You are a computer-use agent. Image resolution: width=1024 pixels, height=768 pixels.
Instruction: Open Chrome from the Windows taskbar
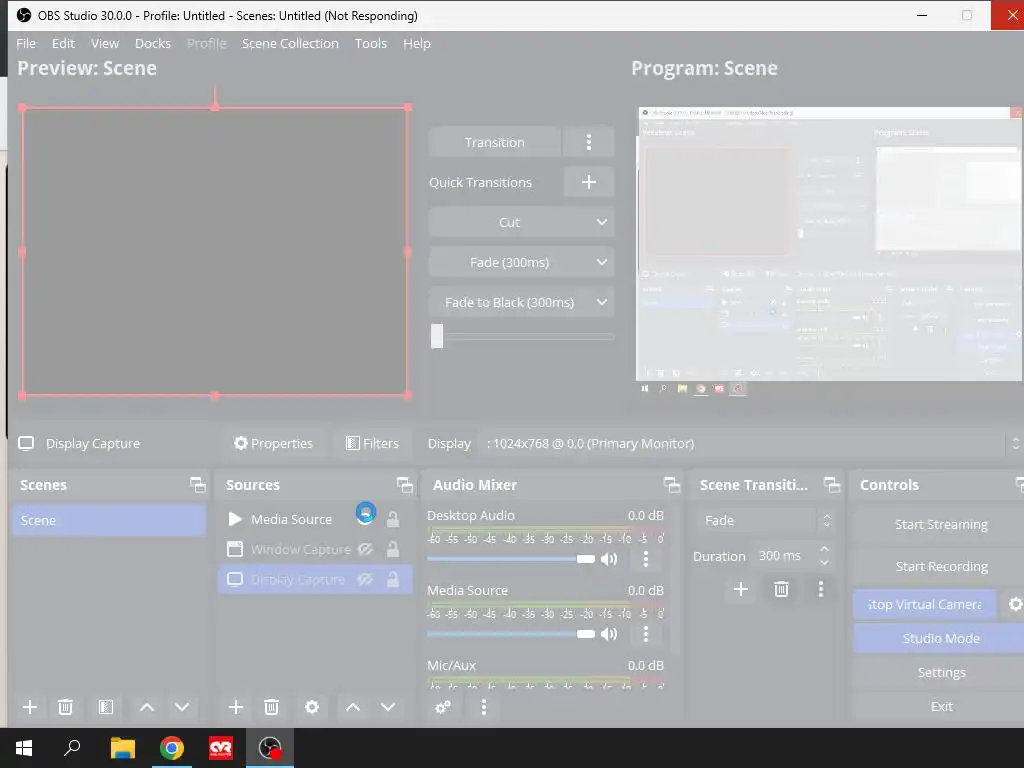[x=172, y=748]
